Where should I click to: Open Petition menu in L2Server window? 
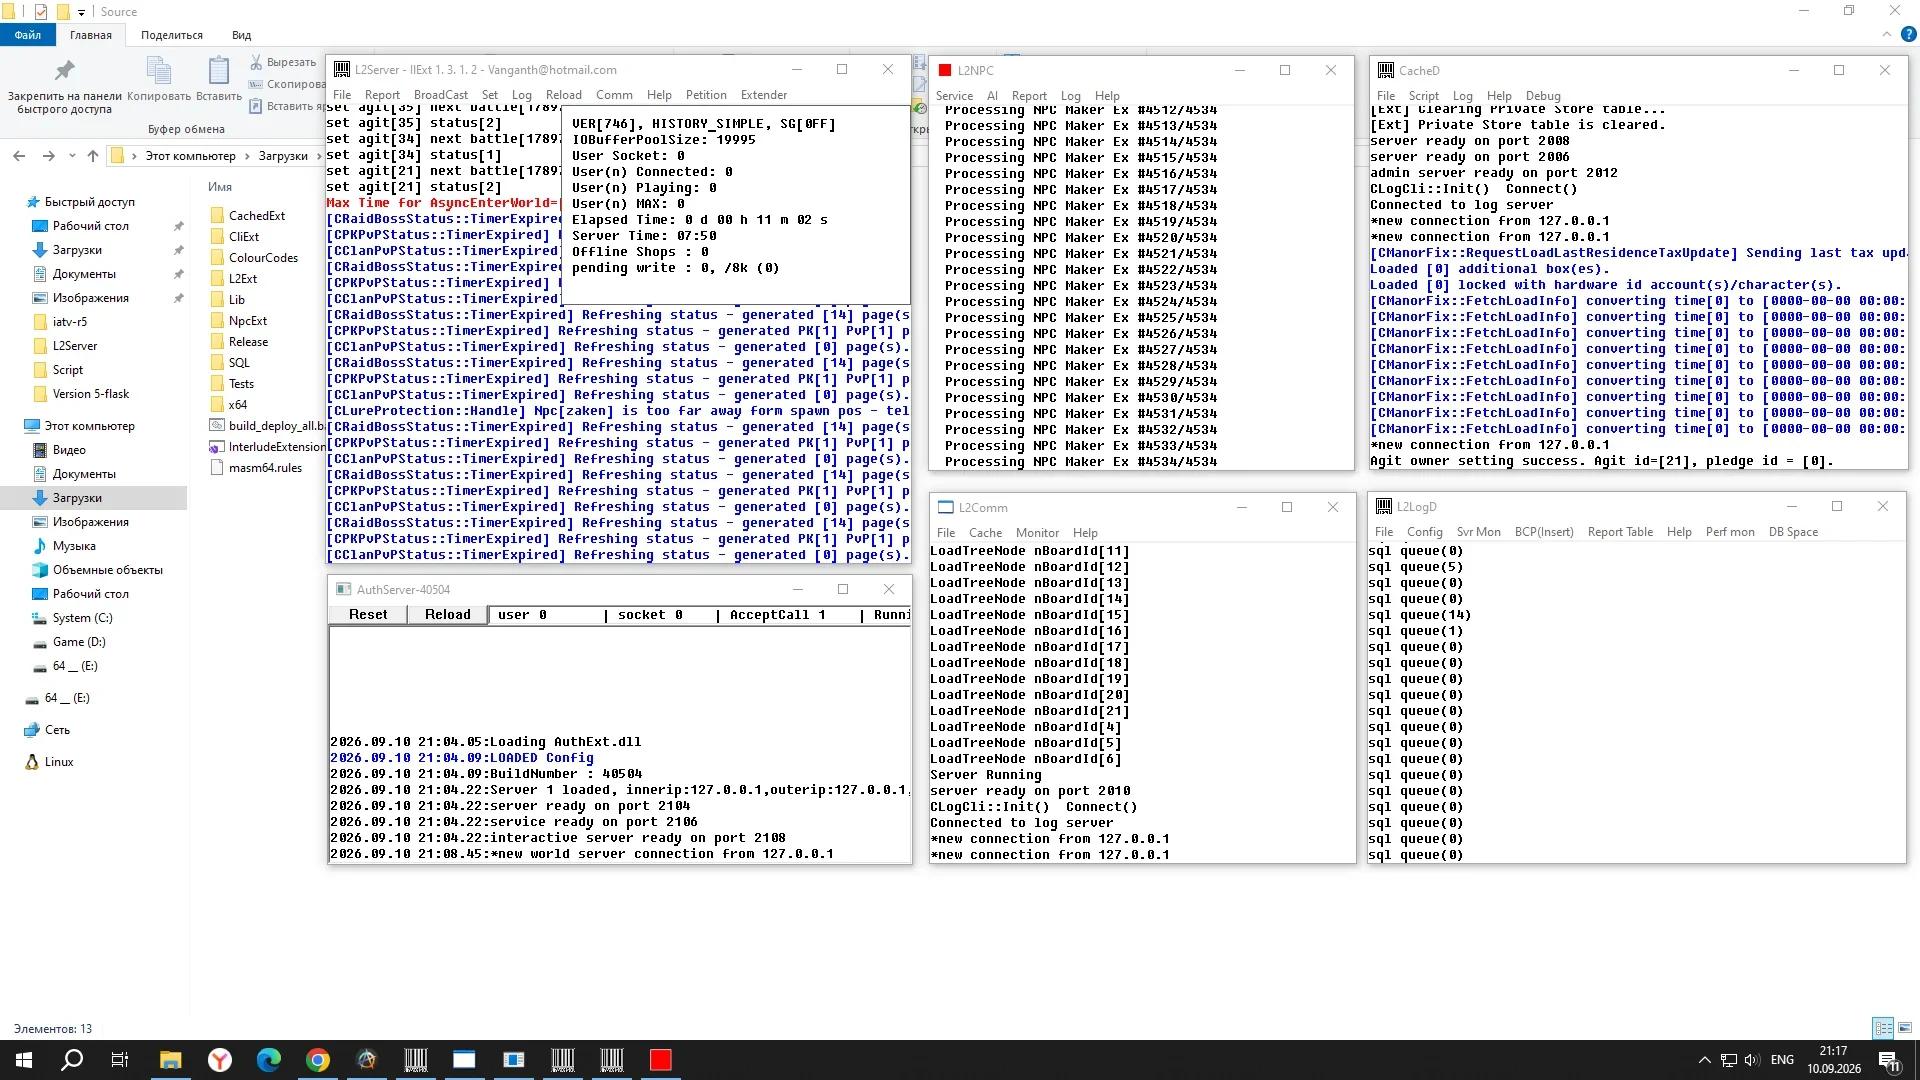(x=706, y=95)
